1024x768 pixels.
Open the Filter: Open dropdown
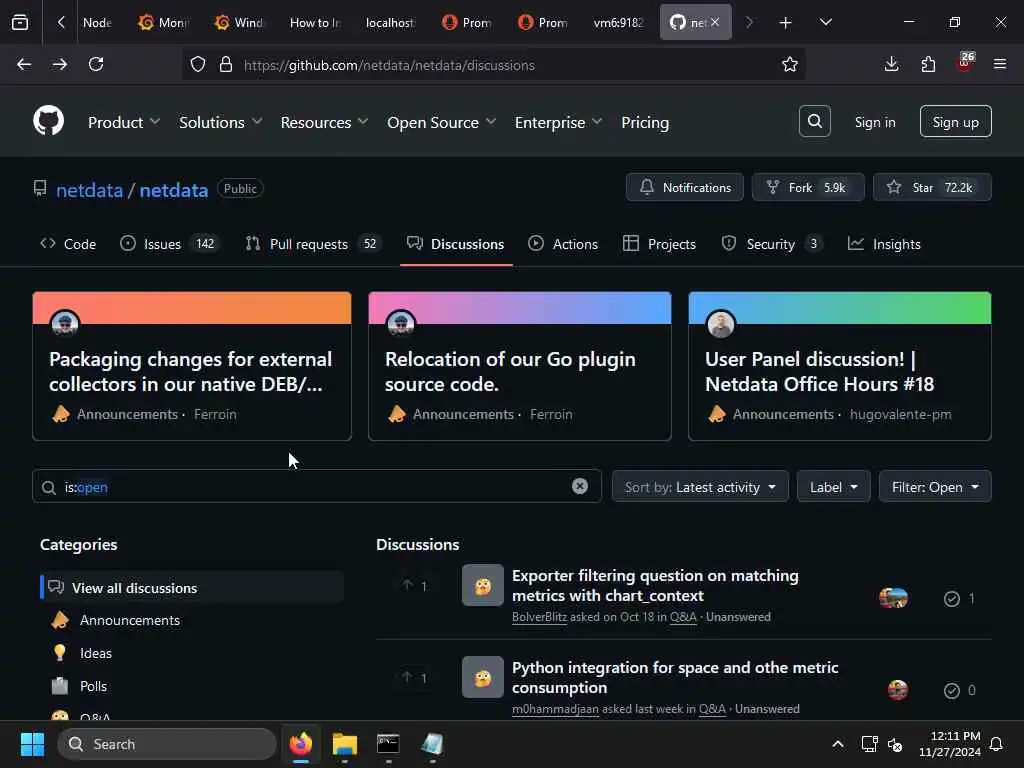pyautogui.click(x=935, y=487)
